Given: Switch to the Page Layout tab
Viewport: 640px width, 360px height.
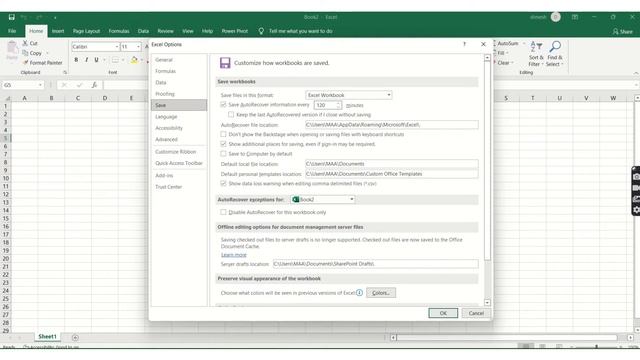Looking at the screenshot, I should coord(87,31).
